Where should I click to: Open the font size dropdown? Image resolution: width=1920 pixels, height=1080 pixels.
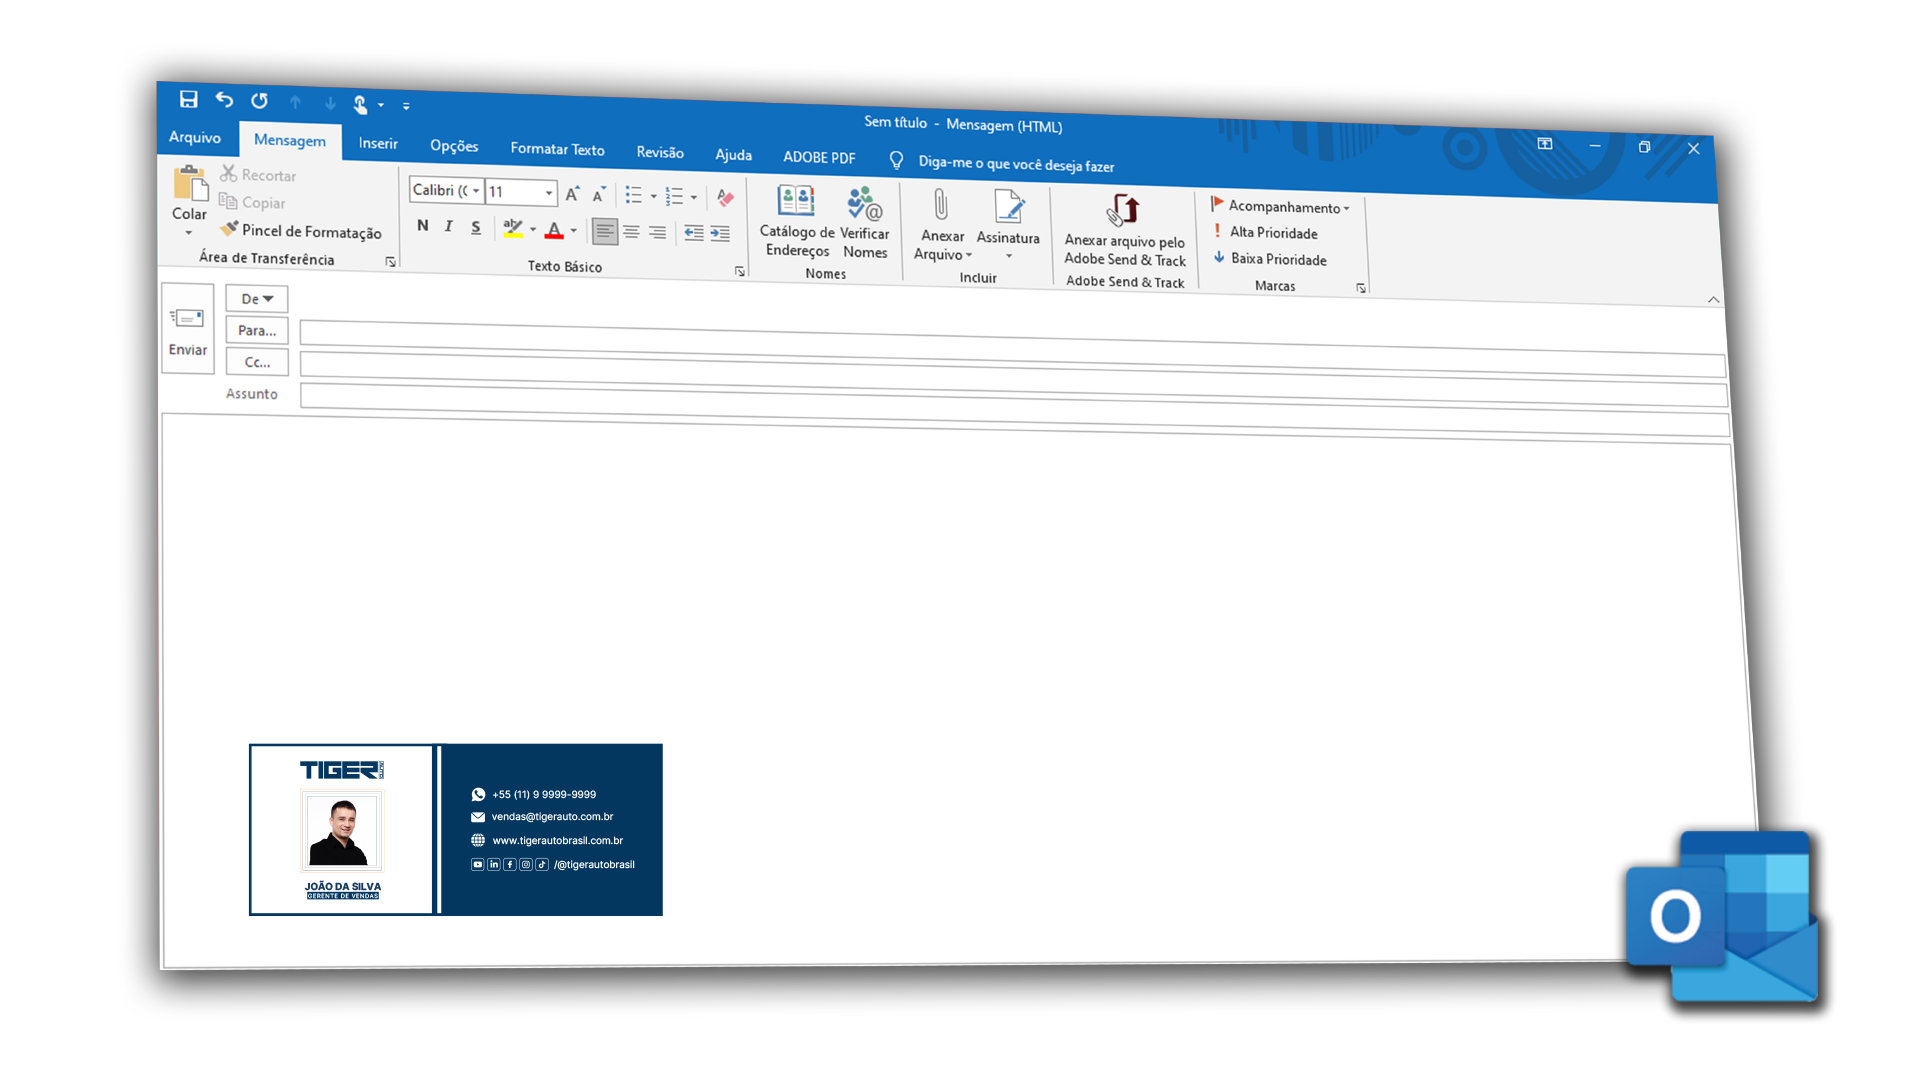click(548, 191)
